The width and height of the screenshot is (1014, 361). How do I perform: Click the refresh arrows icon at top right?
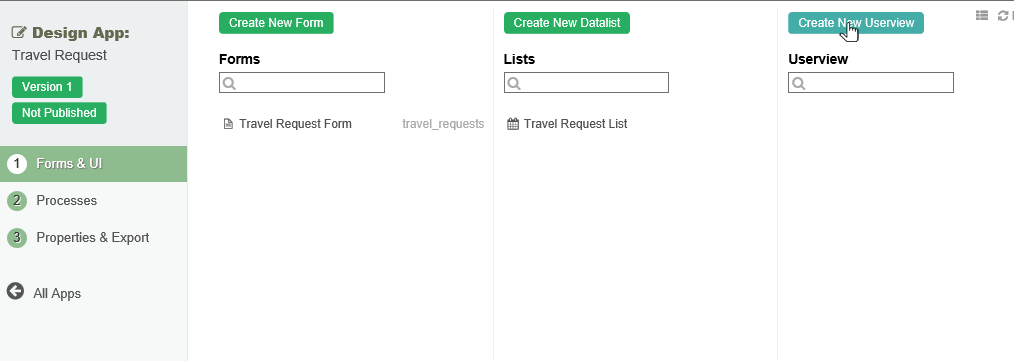click(x=1002, y=16)
